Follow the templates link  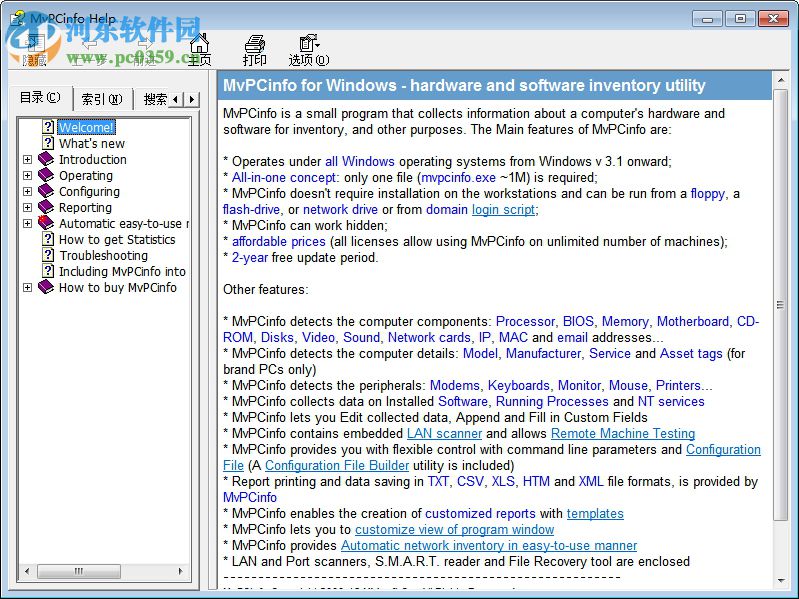click(x=595, y=513)
